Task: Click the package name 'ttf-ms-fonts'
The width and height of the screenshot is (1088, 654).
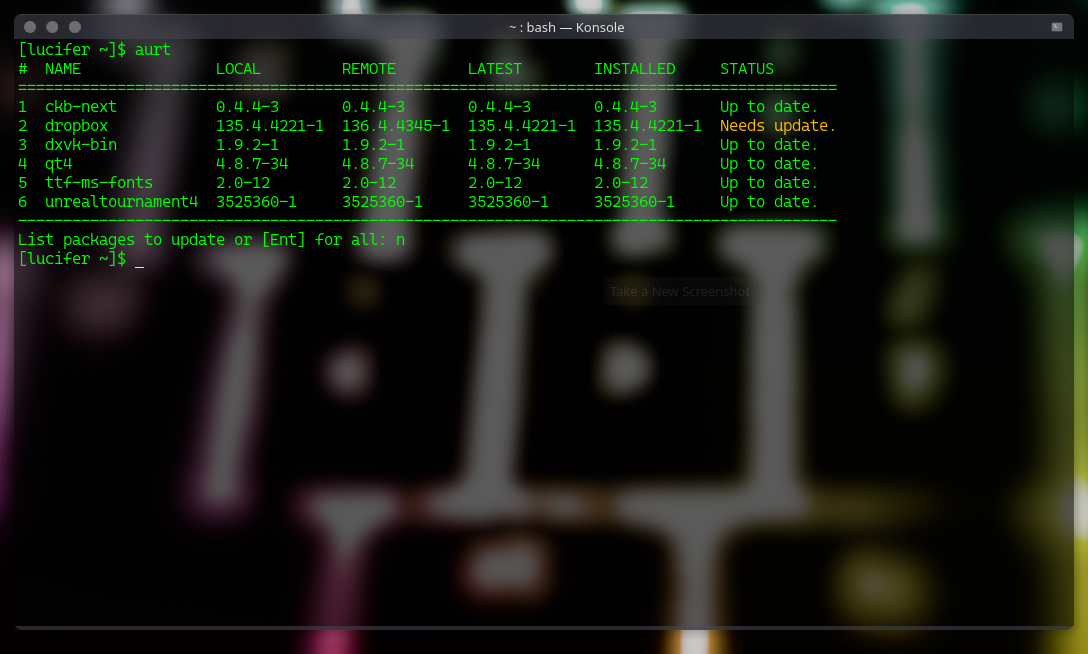Action: click(x=99, y=182)
